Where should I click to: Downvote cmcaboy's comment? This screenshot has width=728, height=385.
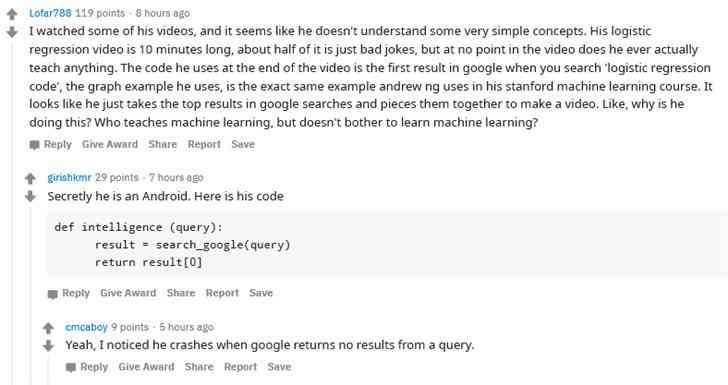point(48,346)
